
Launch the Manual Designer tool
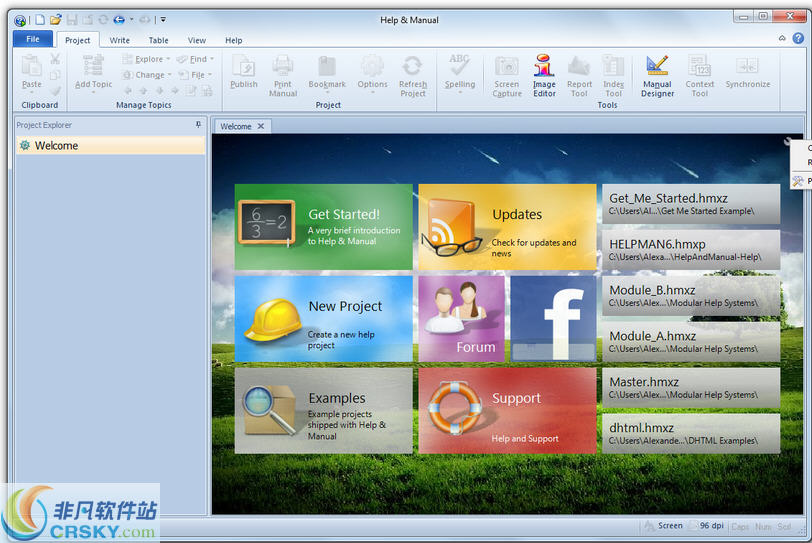pos(657,75)
